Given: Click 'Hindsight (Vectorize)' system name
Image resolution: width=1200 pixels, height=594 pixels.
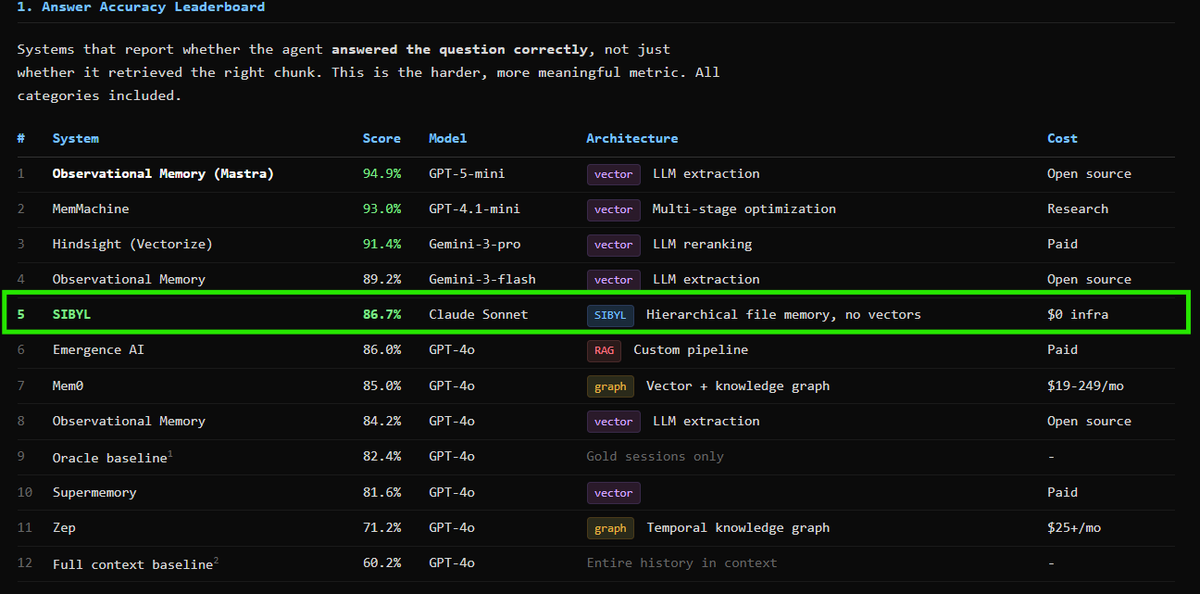Looking at the screenshot, I should (x=132, y=244).
